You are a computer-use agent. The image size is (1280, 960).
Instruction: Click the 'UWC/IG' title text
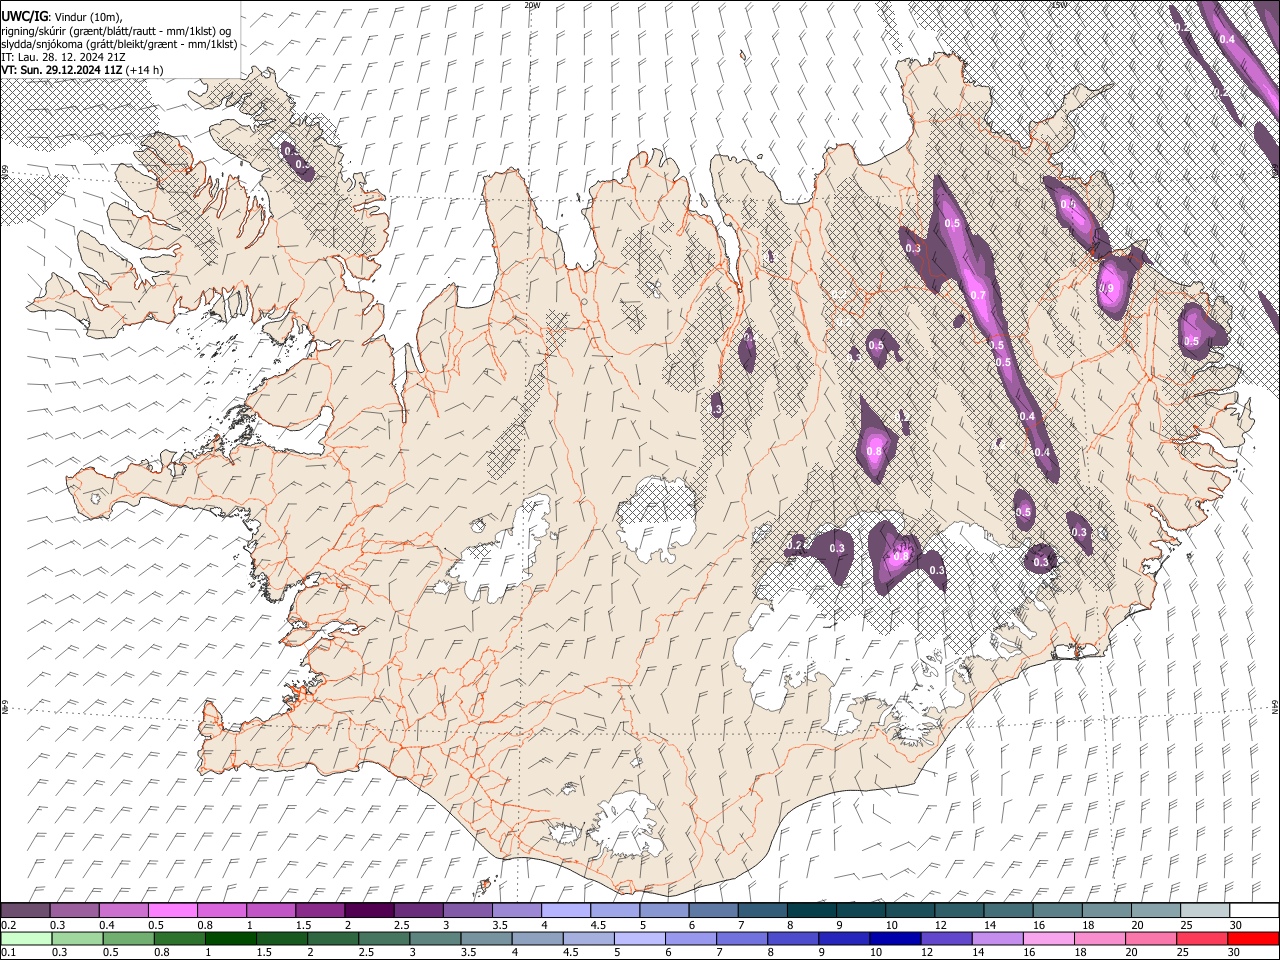pyautogui.click(x=24, y=17)
